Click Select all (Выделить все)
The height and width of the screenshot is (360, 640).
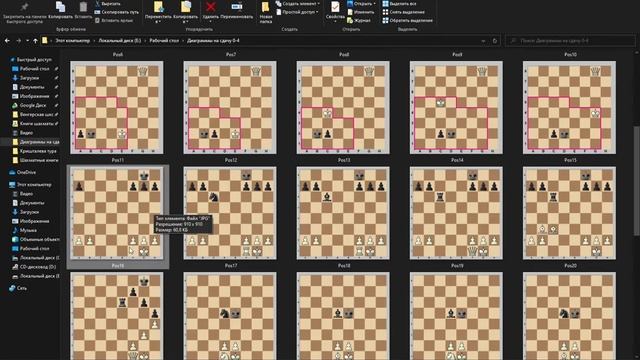[400, 4]
